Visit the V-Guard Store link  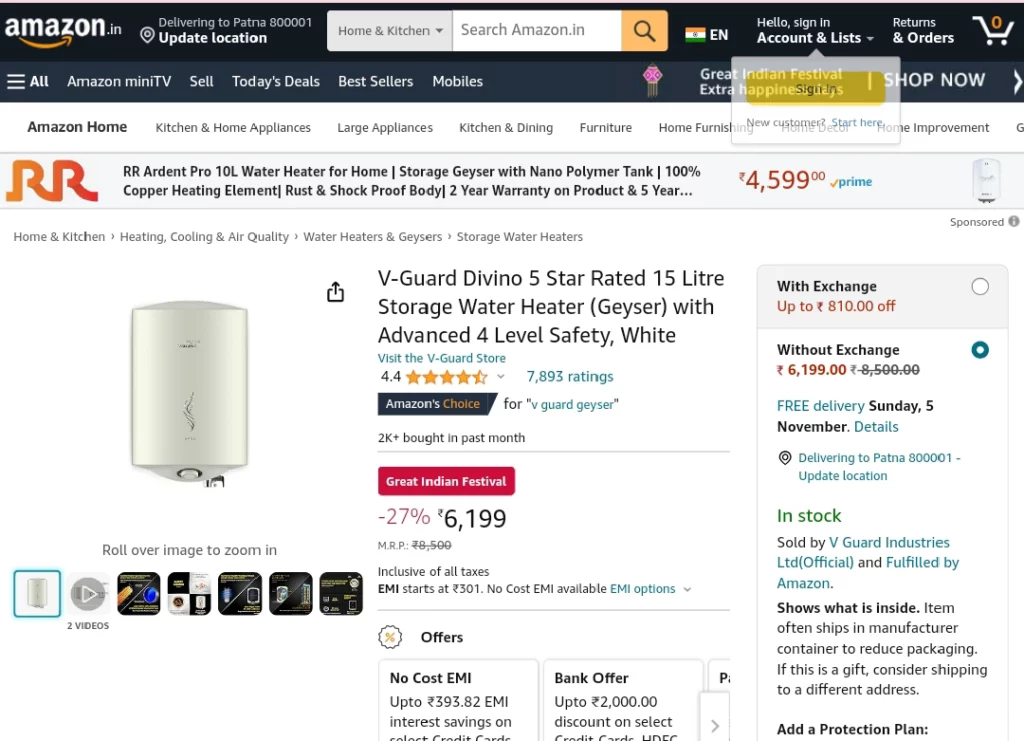[x=441, y=358]
